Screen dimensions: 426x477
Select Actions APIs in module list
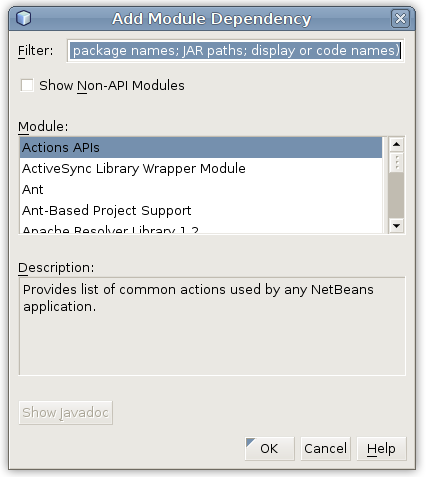(x=201, y=147)
